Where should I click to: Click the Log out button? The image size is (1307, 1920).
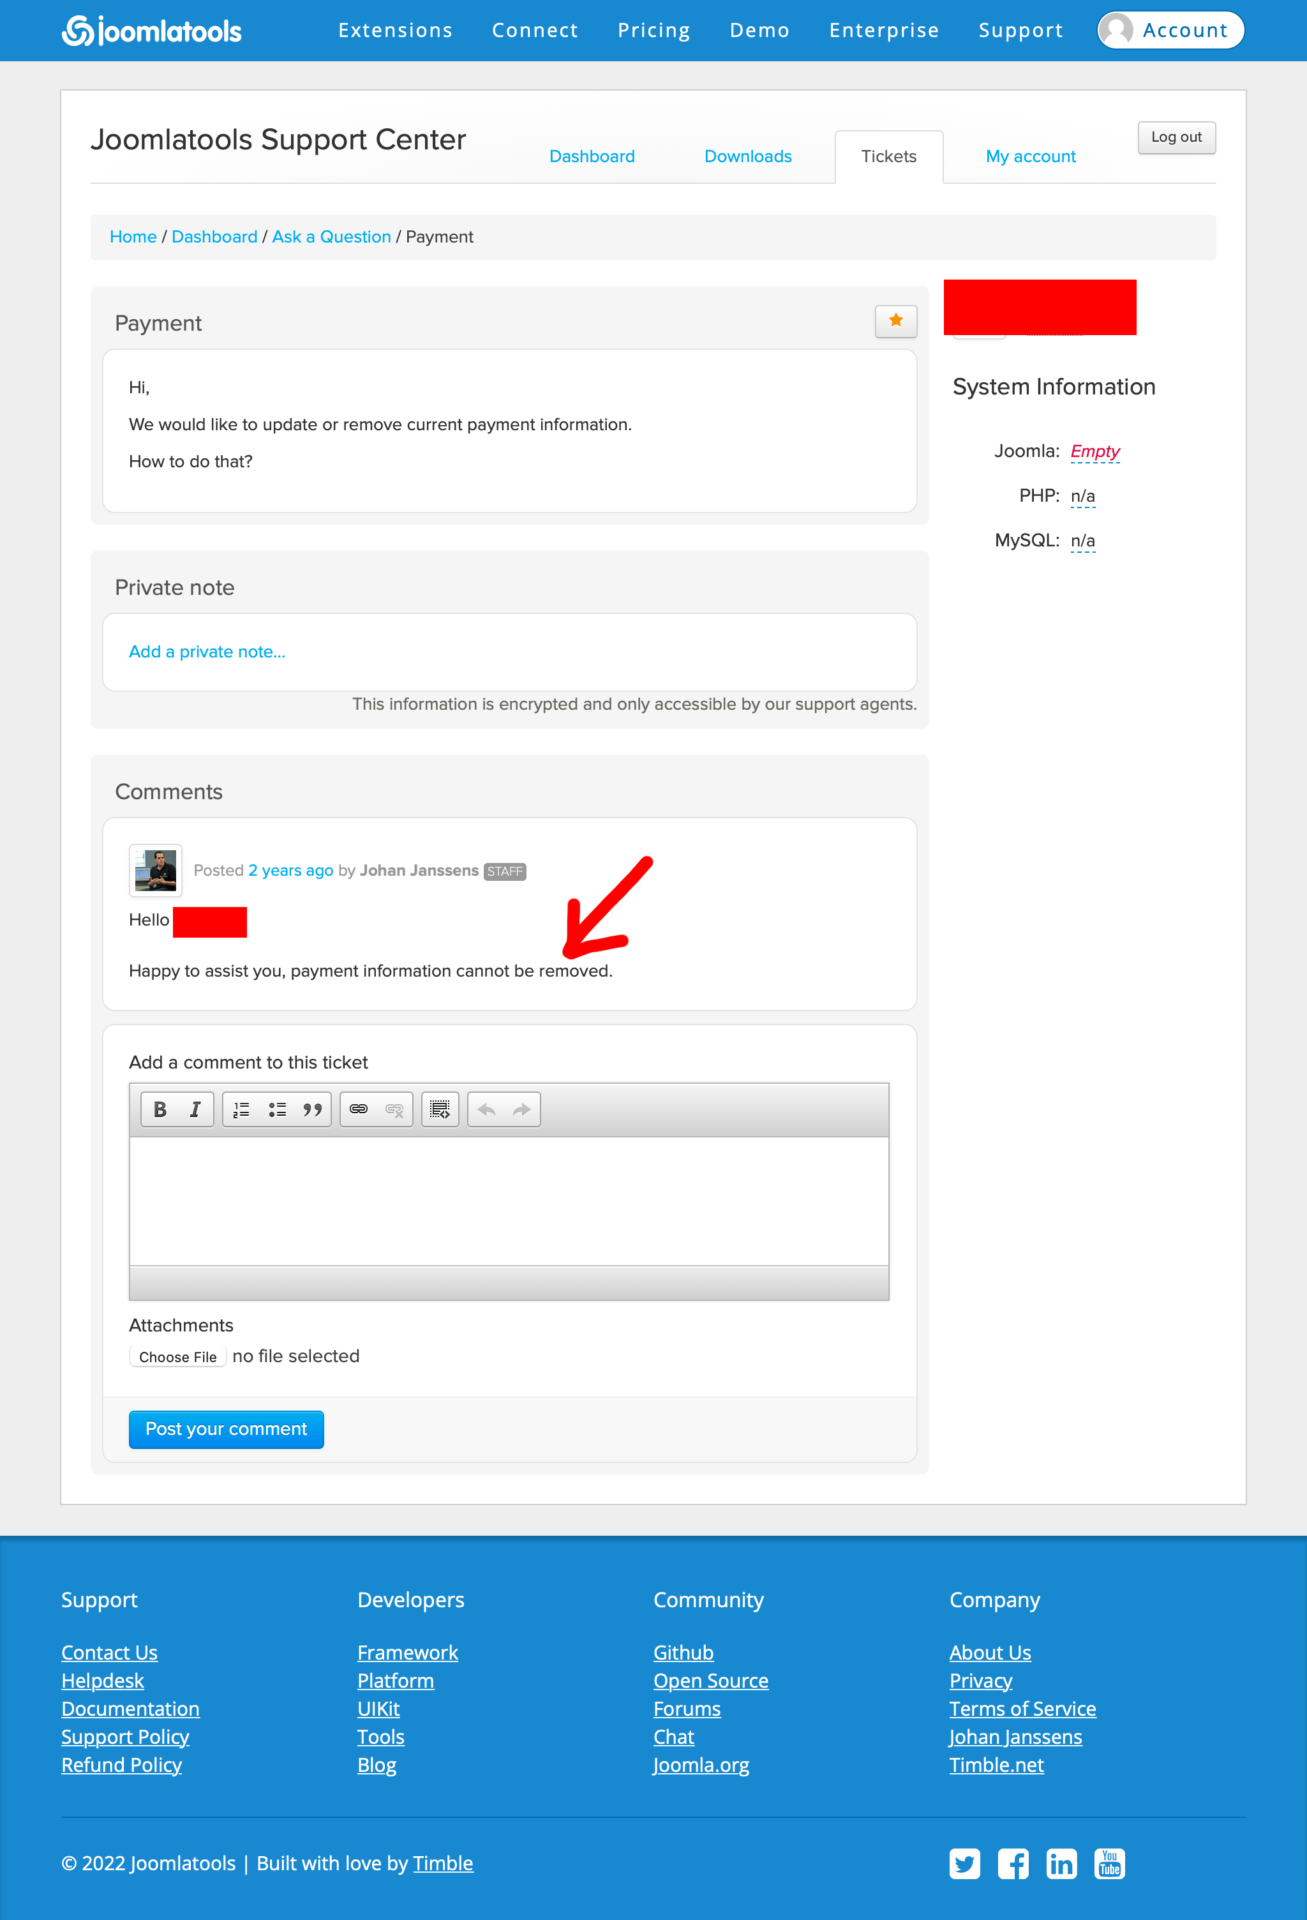(1177, 137)
